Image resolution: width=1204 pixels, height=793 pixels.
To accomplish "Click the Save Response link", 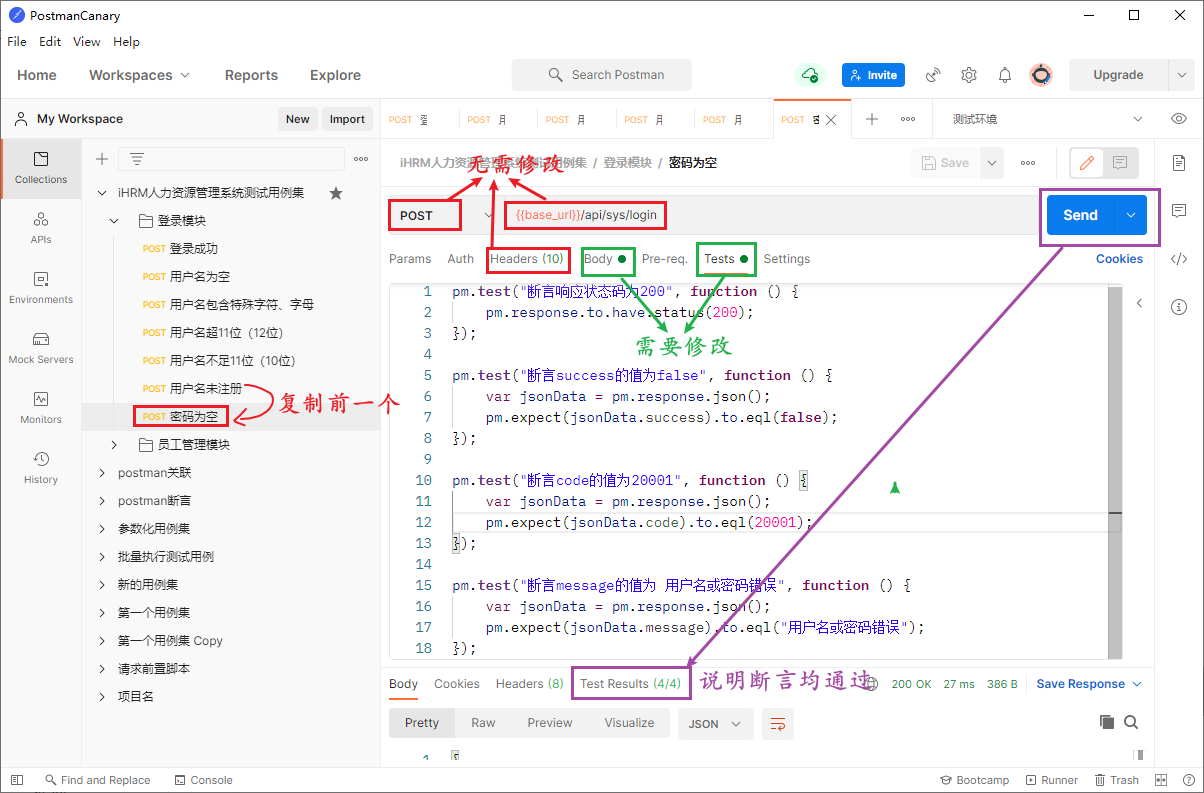I will 1082,683.
